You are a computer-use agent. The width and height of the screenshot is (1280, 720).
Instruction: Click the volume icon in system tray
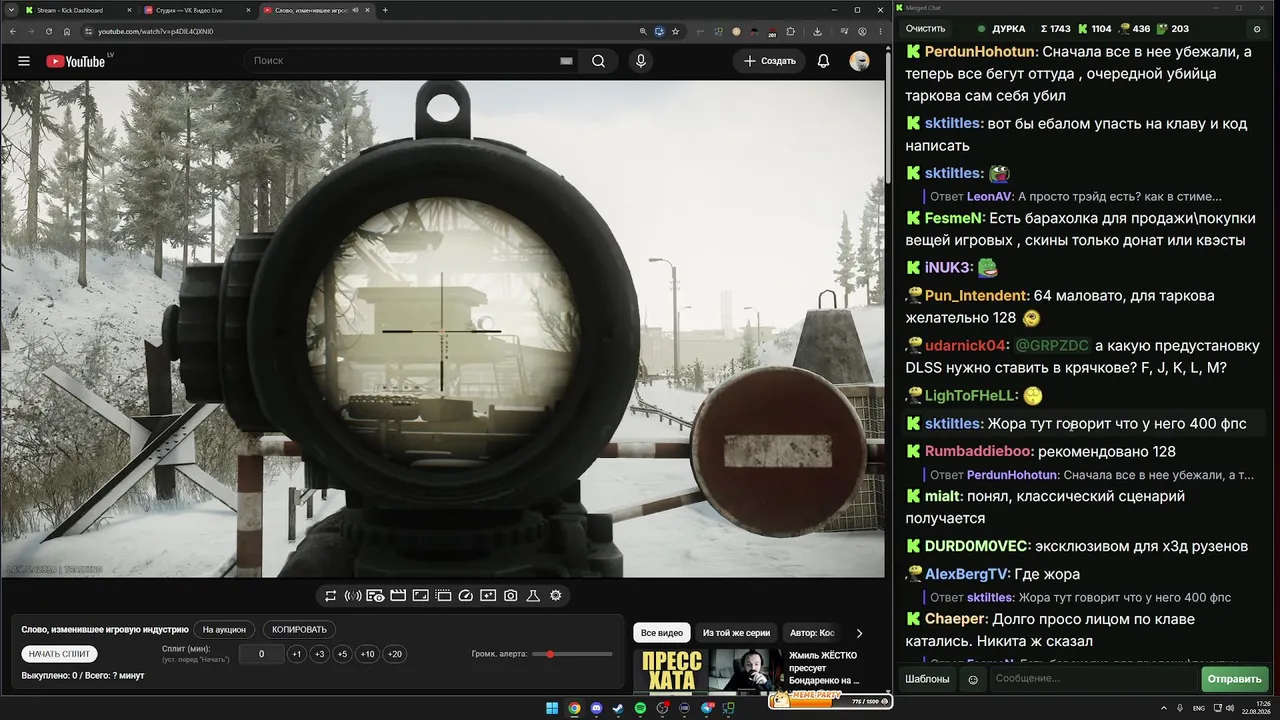[x=1229, y=708]
